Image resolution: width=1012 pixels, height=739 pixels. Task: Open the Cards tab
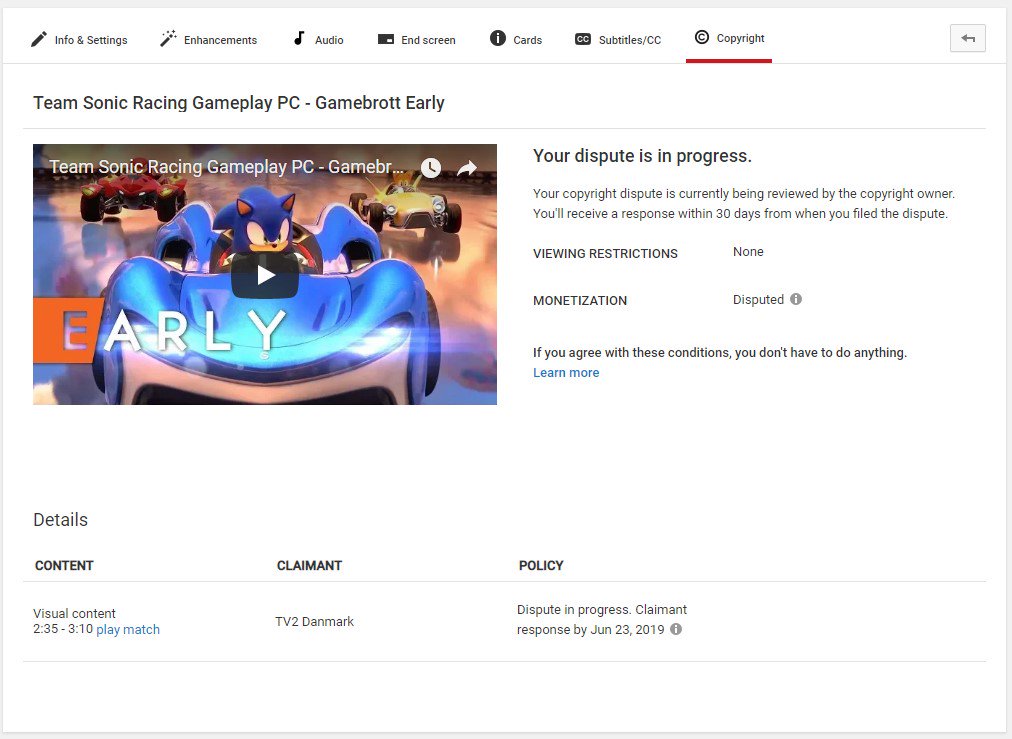[x=516, y=39]
